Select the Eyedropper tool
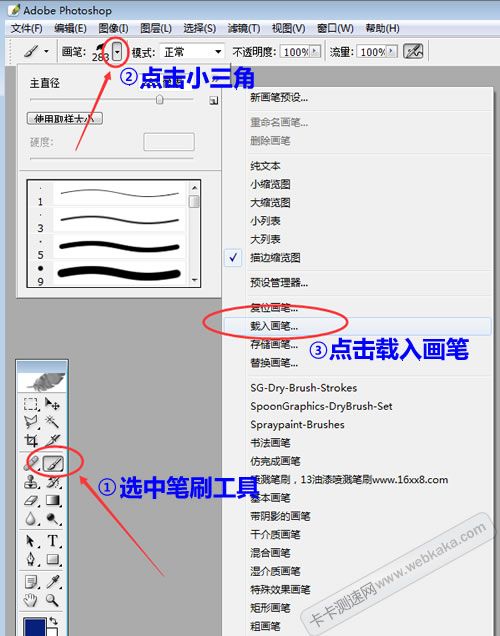 pyautogui.click(x=52, y=582)
